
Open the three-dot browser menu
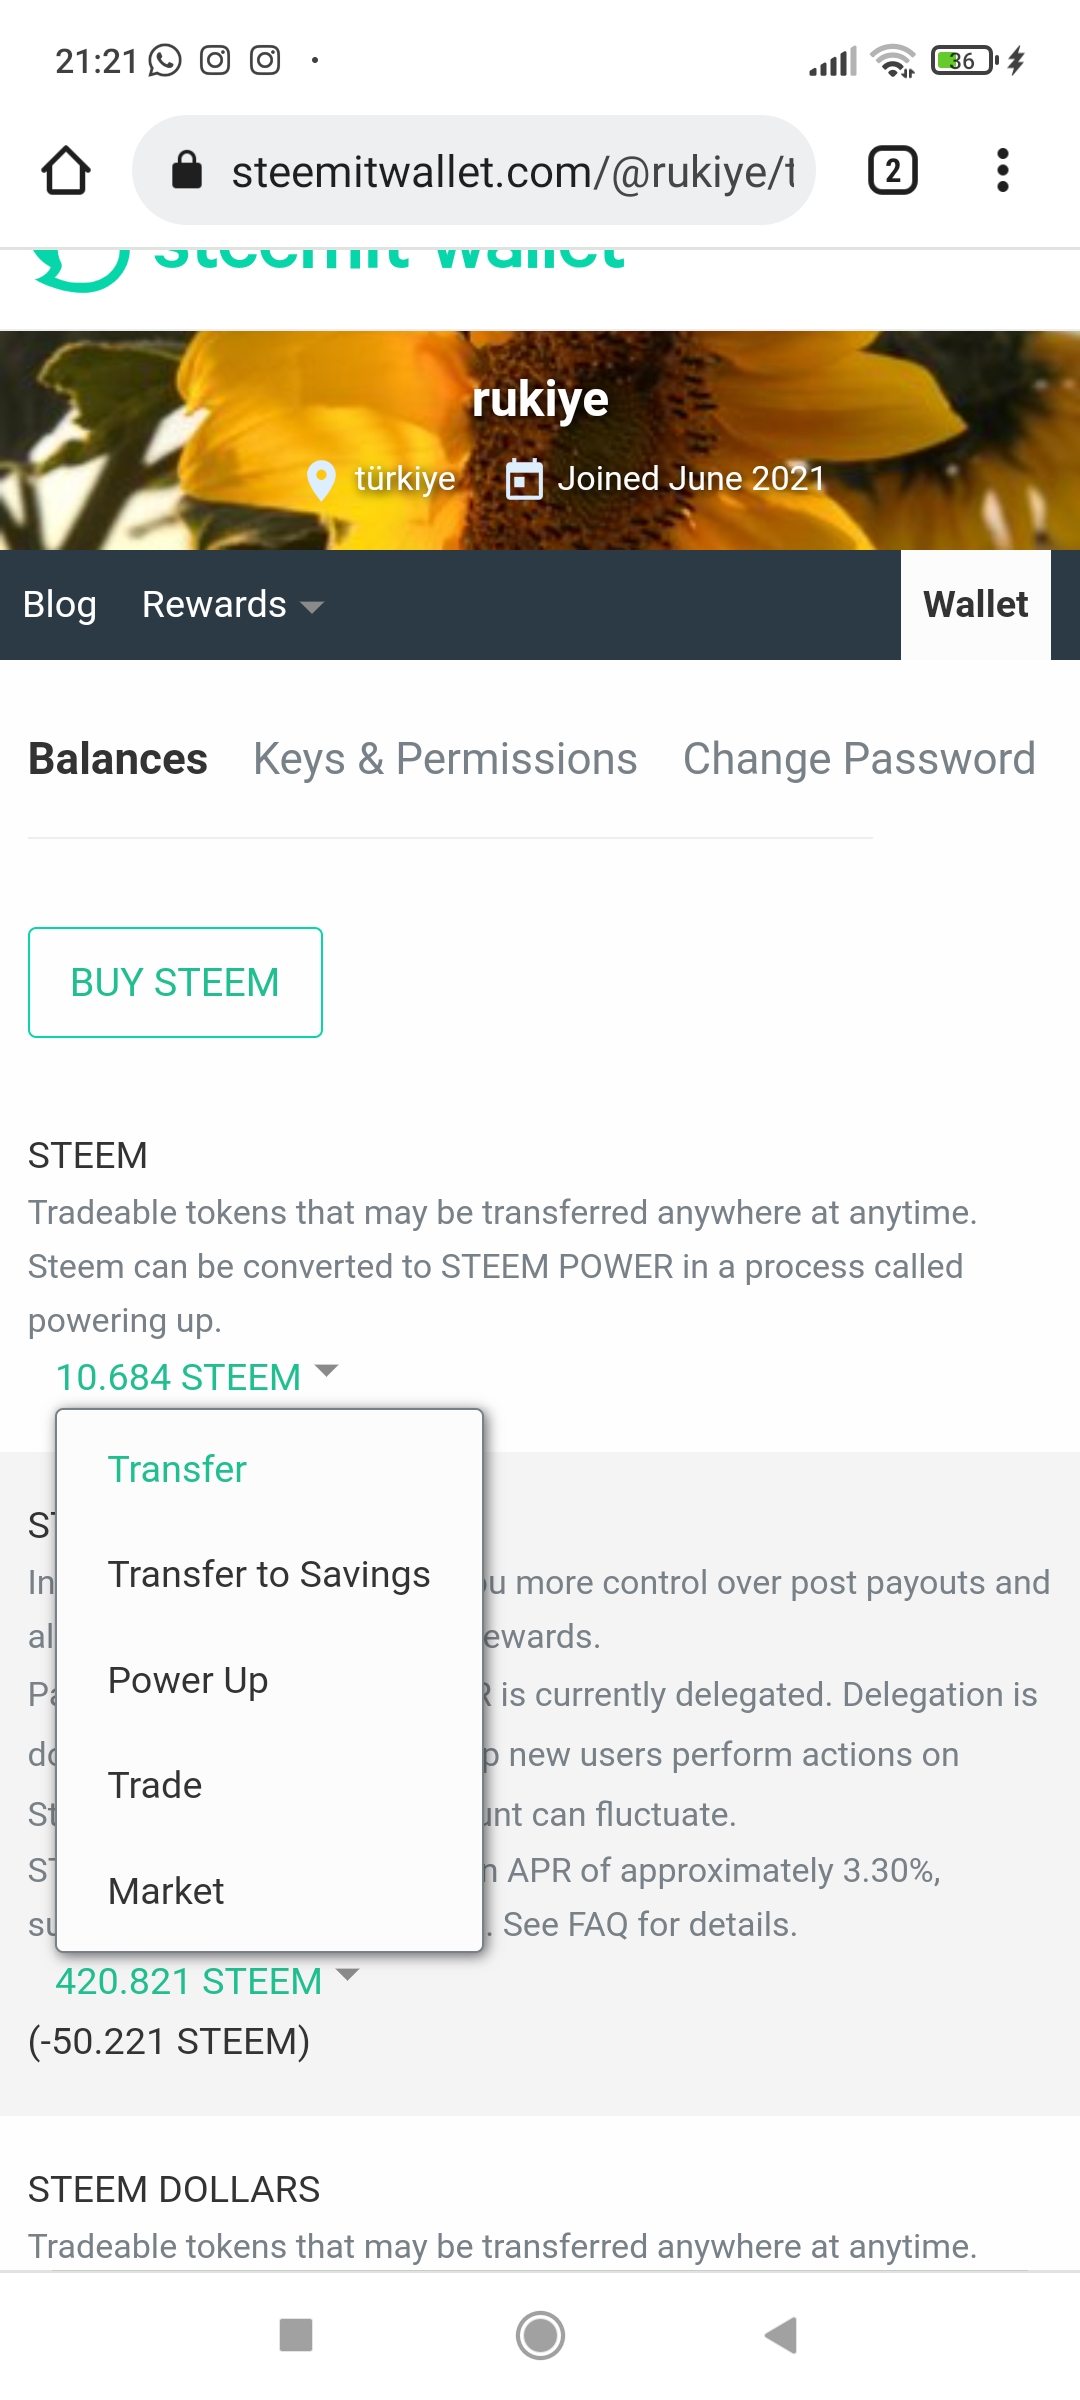click(1002, 171)
